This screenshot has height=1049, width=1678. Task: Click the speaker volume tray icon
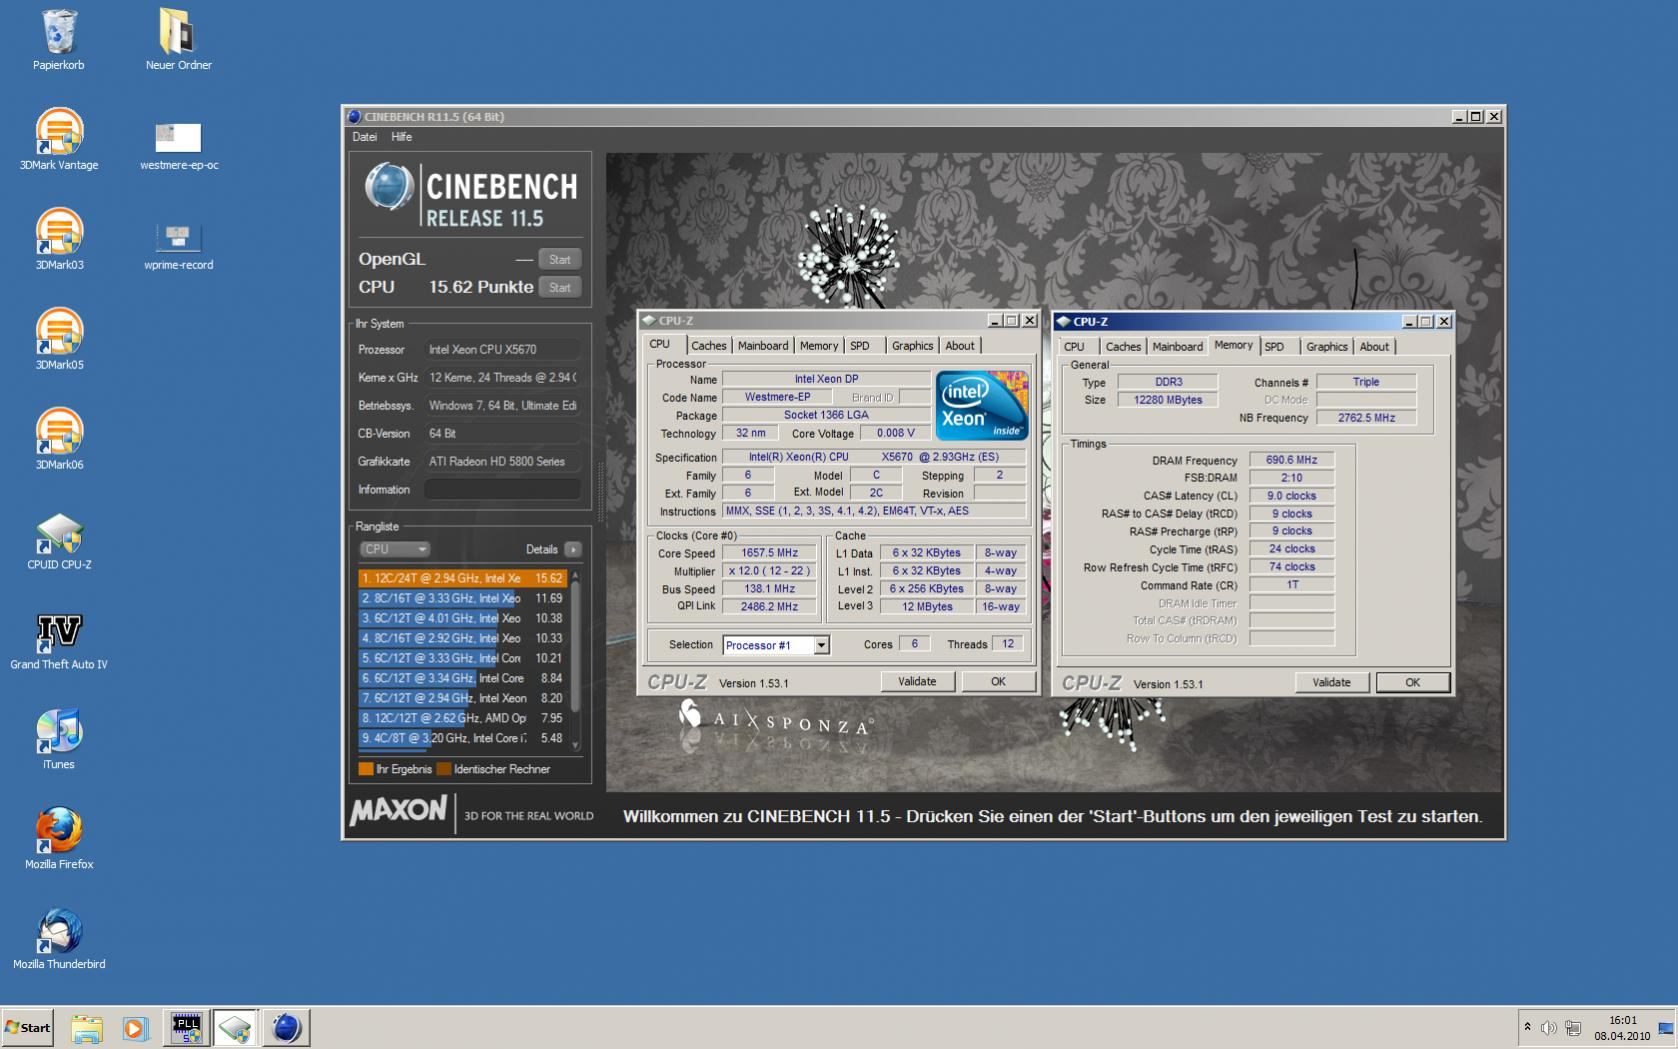coord(1549,1028)
